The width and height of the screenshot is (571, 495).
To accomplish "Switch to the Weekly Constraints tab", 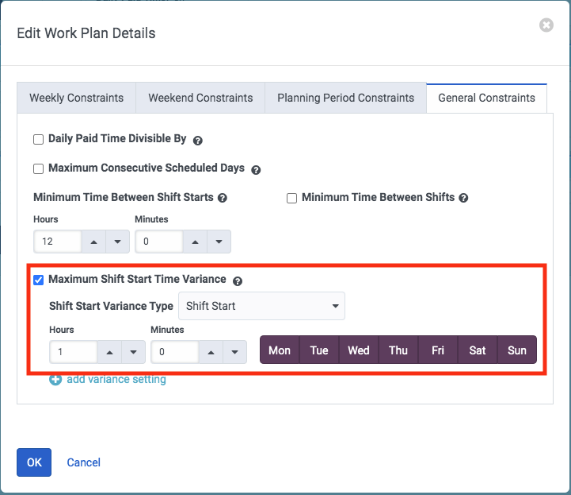I will pos(76,98).
